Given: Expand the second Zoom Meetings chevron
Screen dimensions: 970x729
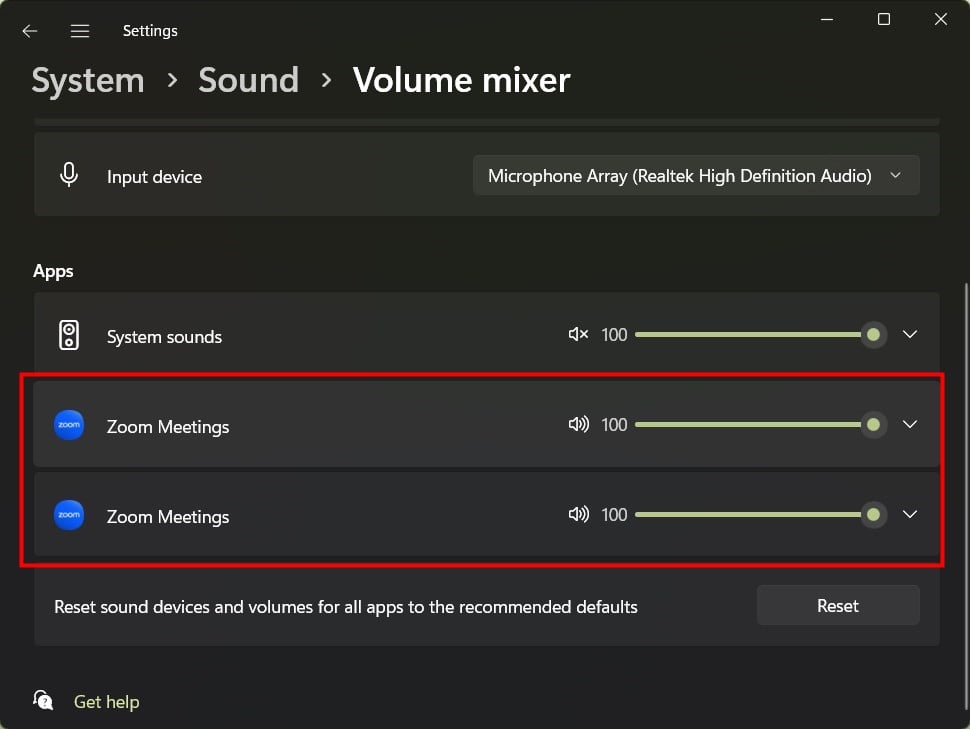Looking at the screenshot, I should 910,515.
